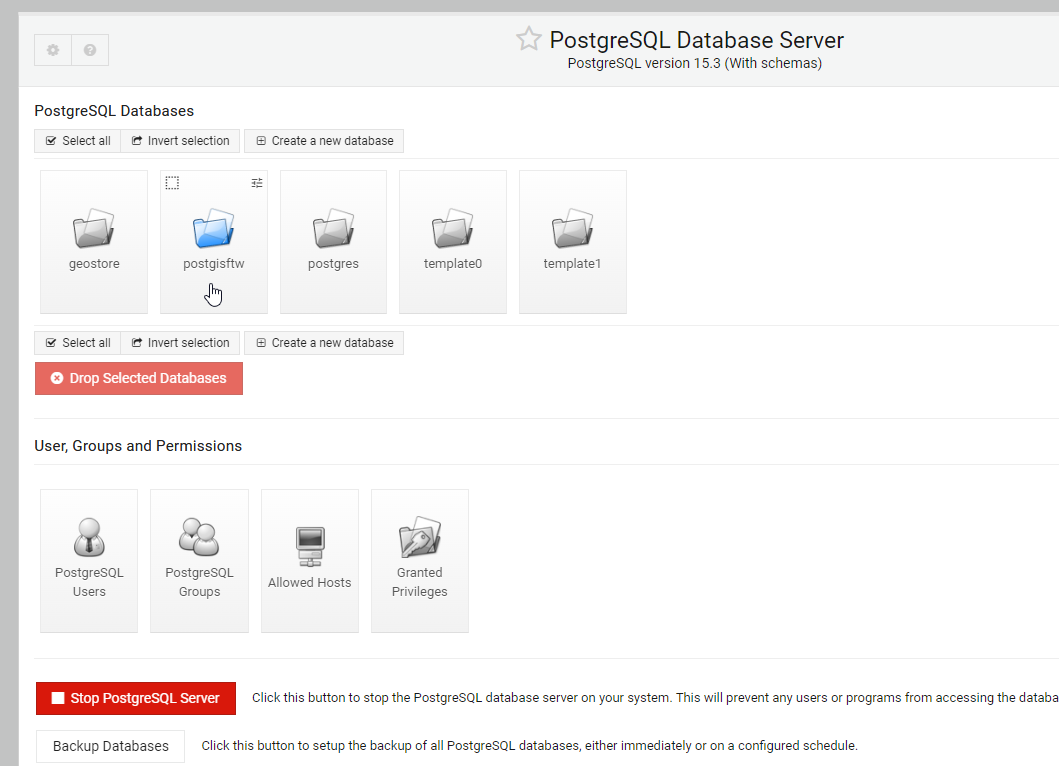
Task: Open the edit options icon on postgisftw tile
Action: (x=256, y=183)
